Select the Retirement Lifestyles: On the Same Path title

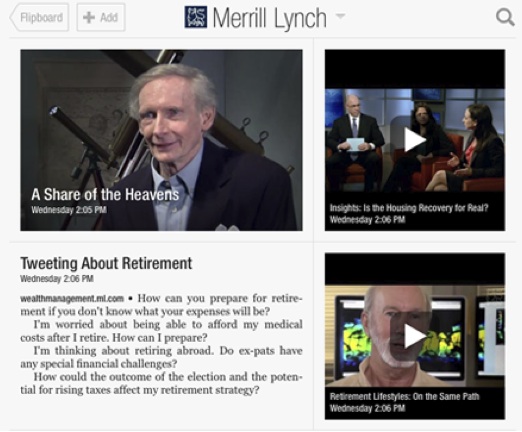point(404,396)
